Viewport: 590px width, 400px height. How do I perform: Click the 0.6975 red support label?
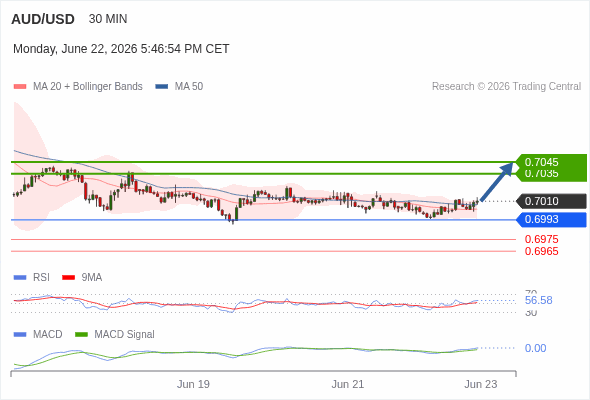tap(541, 239)
